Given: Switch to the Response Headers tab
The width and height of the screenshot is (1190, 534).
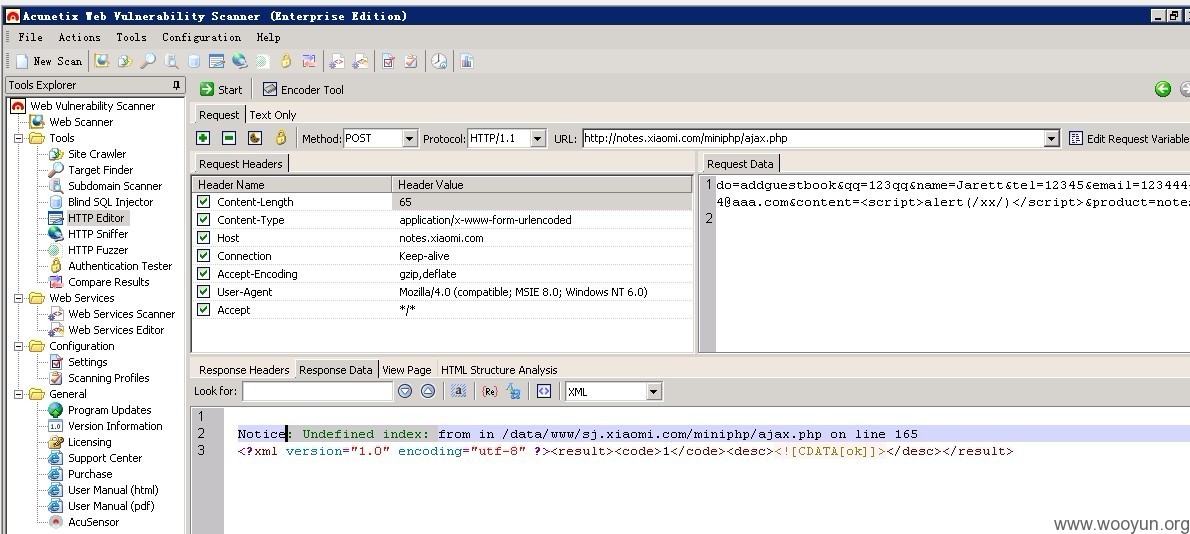Looking at the screenshot, I should tap(244, 370).
